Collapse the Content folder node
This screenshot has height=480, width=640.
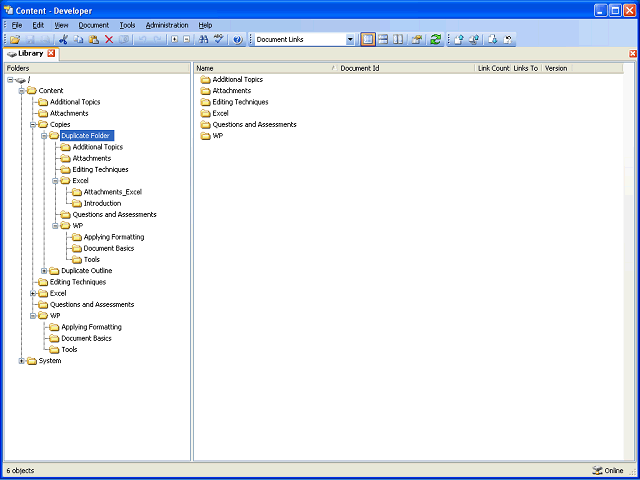22,91
